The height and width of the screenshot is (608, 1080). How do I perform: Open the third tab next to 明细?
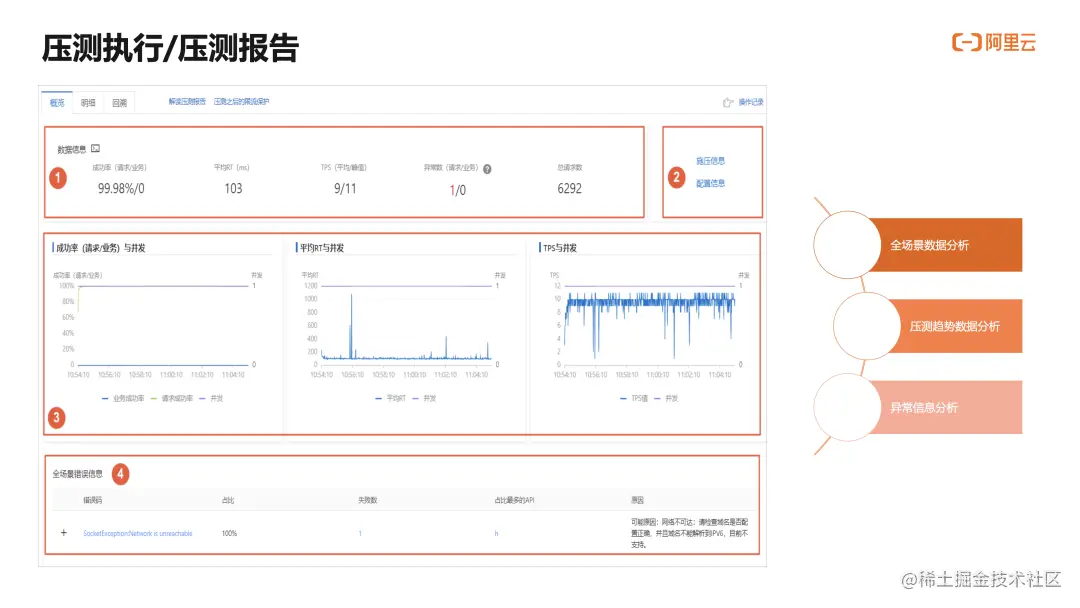(x=119, y=103)
